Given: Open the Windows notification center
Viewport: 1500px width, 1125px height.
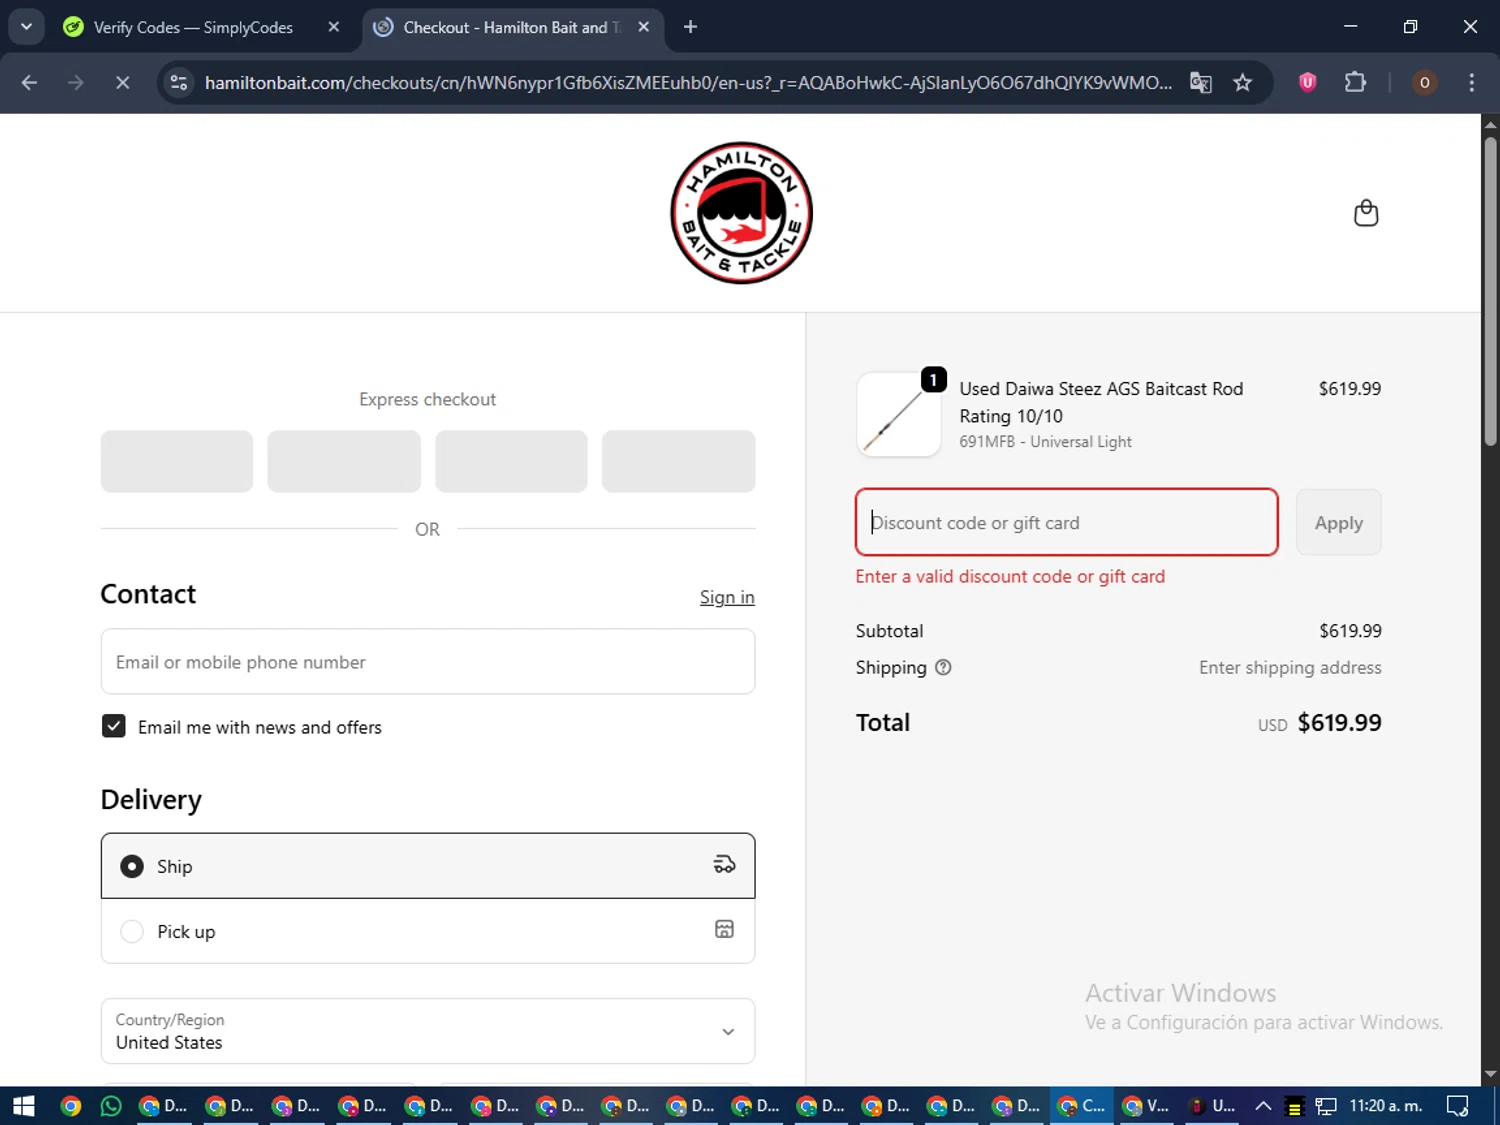Looking at the screenshot, I should pyautogui.click(x=1458, y=1106).
